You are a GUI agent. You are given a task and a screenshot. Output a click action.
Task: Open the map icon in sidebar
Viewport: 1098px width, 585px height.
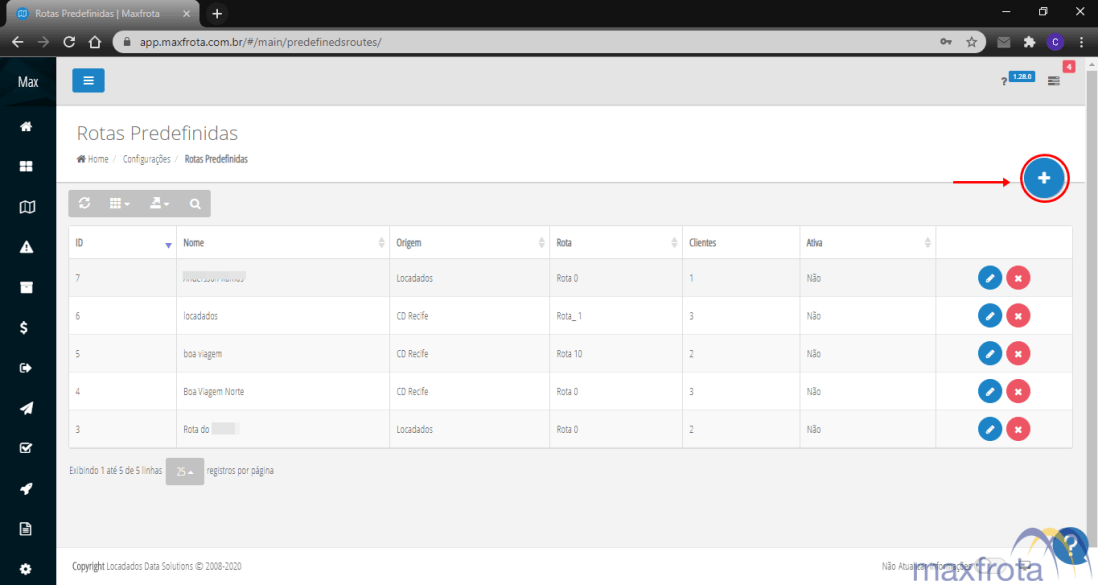pos(27,207)
